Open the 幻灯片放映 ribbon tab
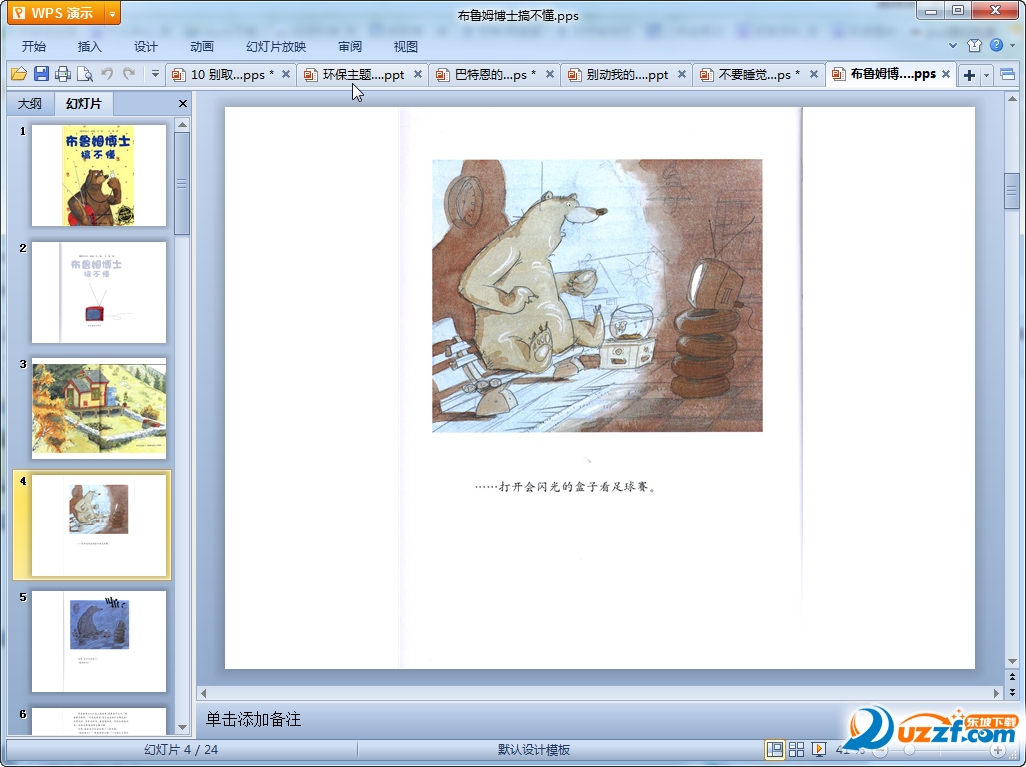 pyautogui.click(x=275, y=46)
